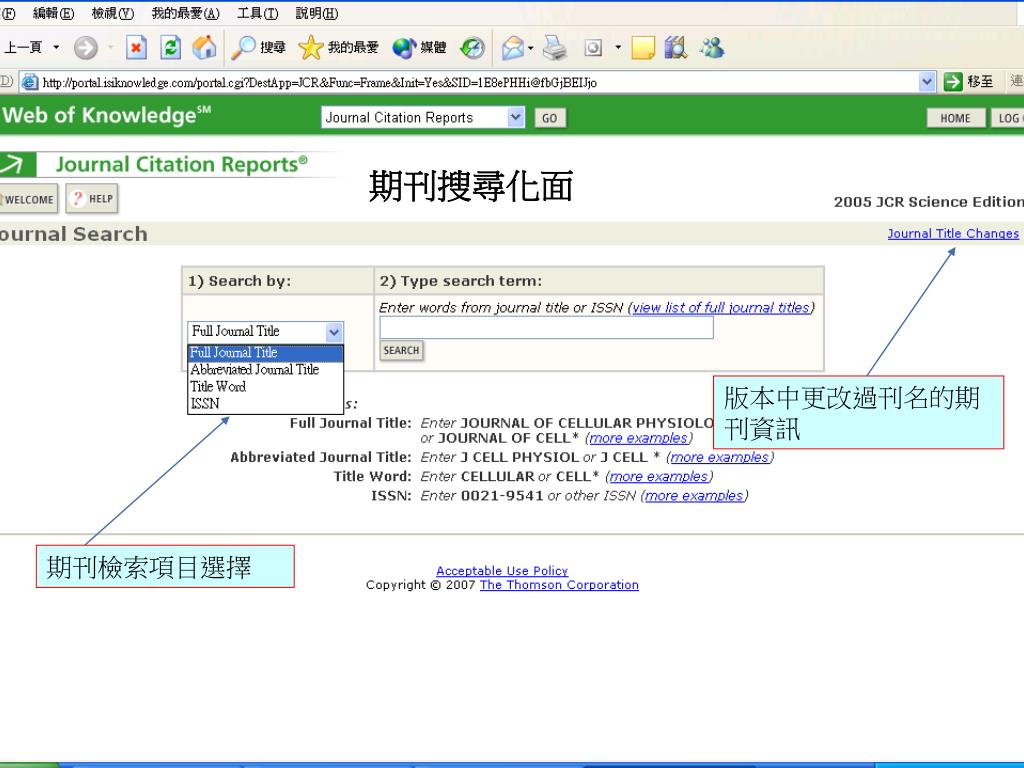The width and height of the screenshot is (1024, 768).
Task: Open the back button history dropdown arrow
Action: pyautogui.click(x=56, y=47)
